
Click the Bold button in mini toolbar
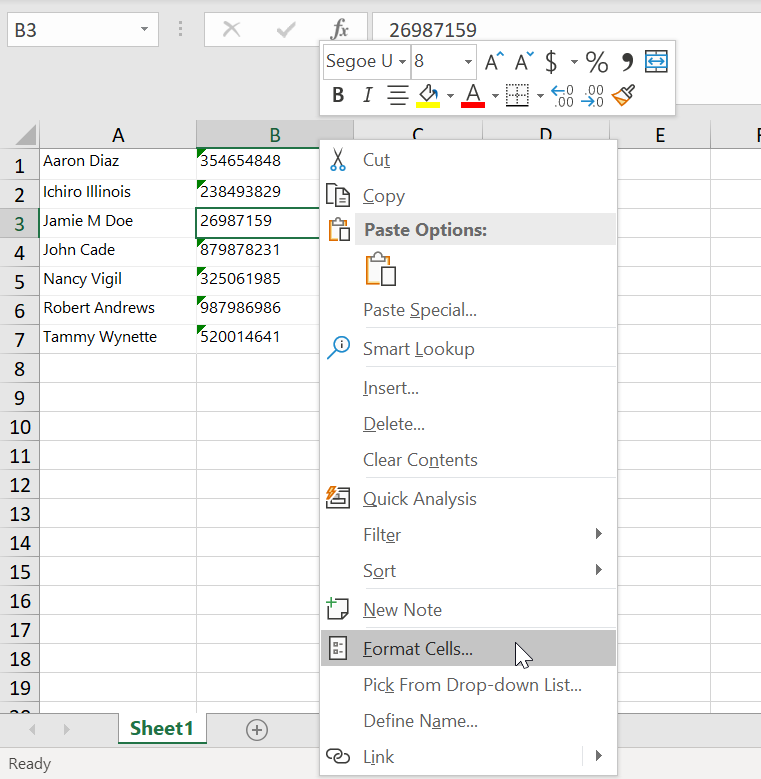pyautogui.click(x=338, y=96)
